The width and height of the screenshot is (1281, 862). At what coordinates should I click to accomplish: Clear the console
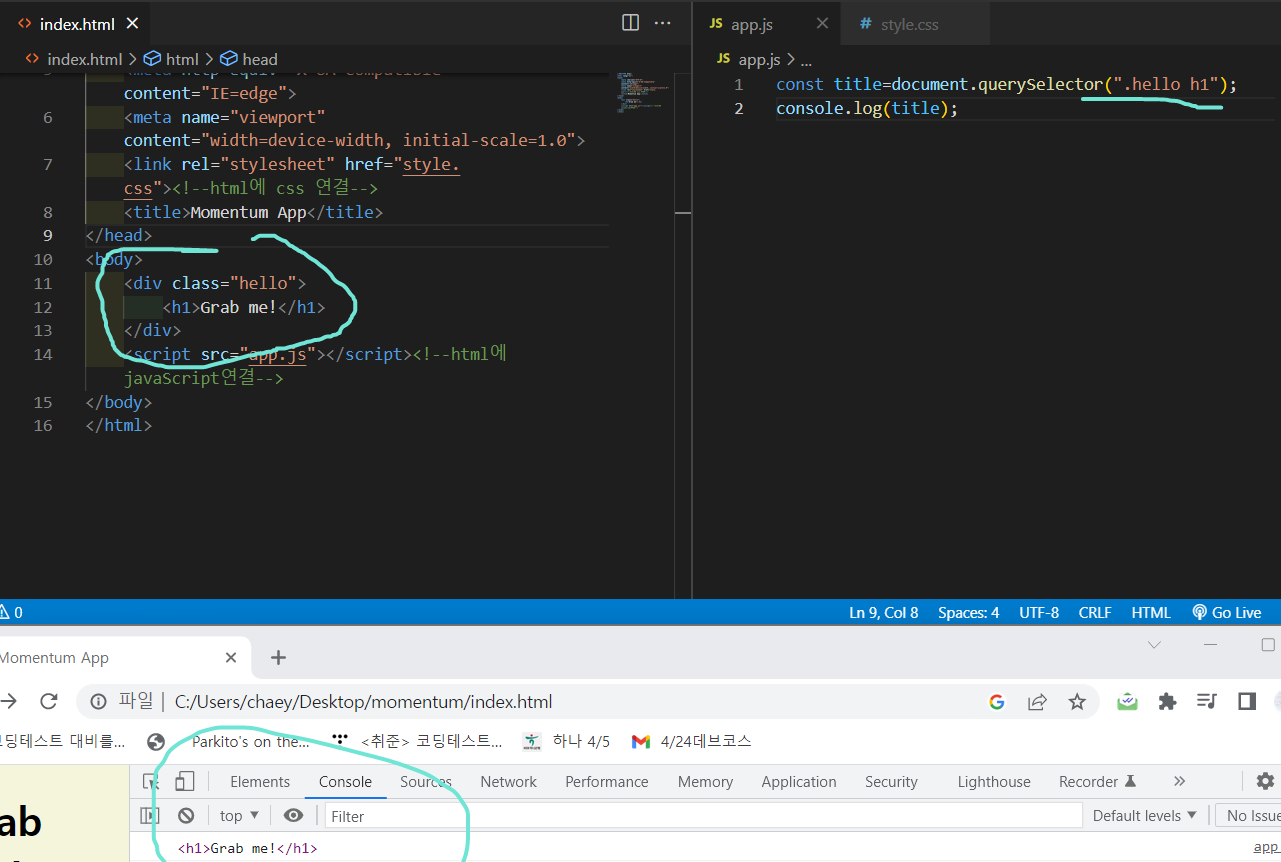coord(186,816)
